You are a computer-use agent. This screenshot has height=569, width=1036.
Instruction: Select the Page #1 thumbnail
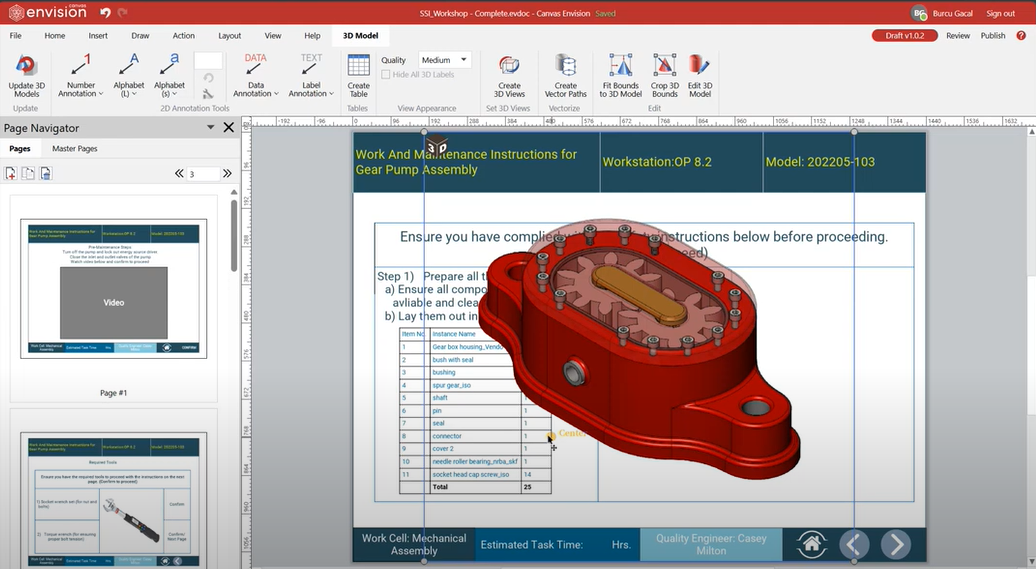(x=114, y=289)
